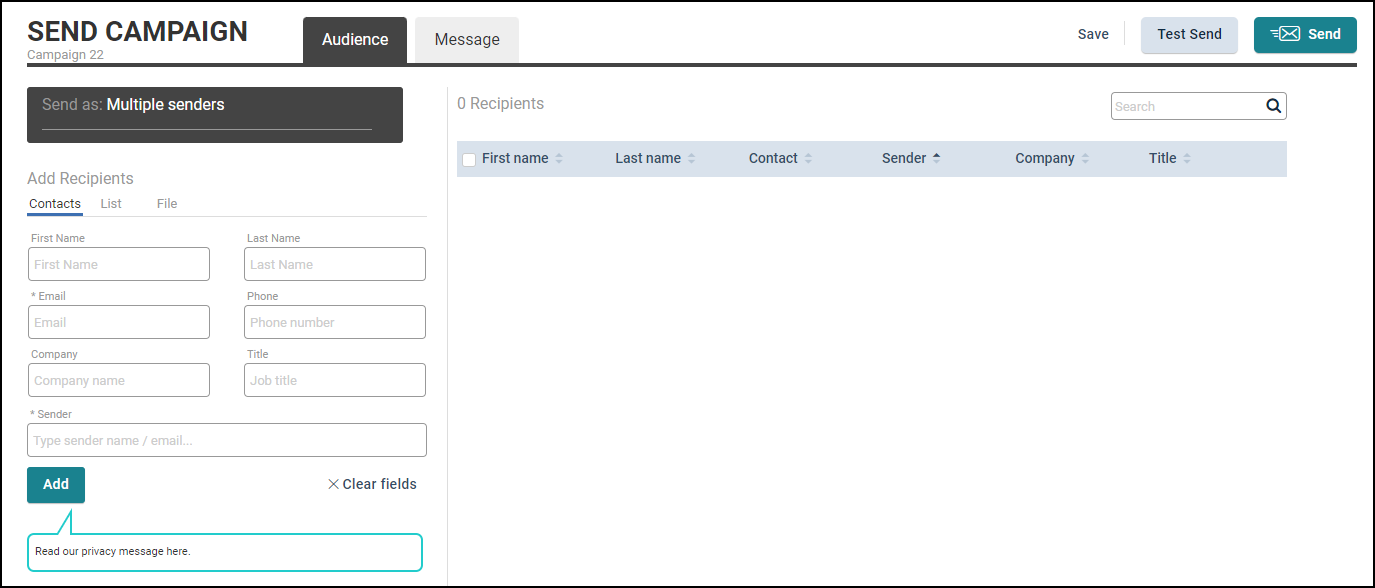Click the Test Send button
The image size is (1375, 588).
(x=1189, y=34)
